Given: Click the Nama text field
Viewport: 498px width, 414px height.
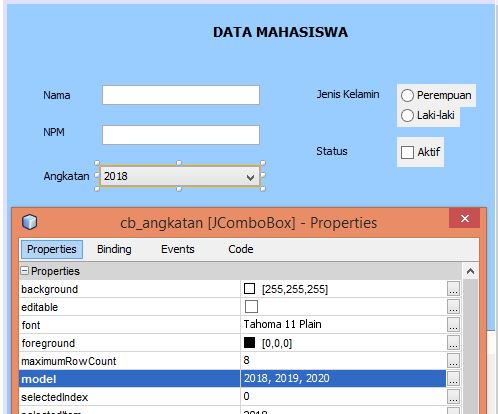Looking at the screenshot, I should tap(181, 95).
